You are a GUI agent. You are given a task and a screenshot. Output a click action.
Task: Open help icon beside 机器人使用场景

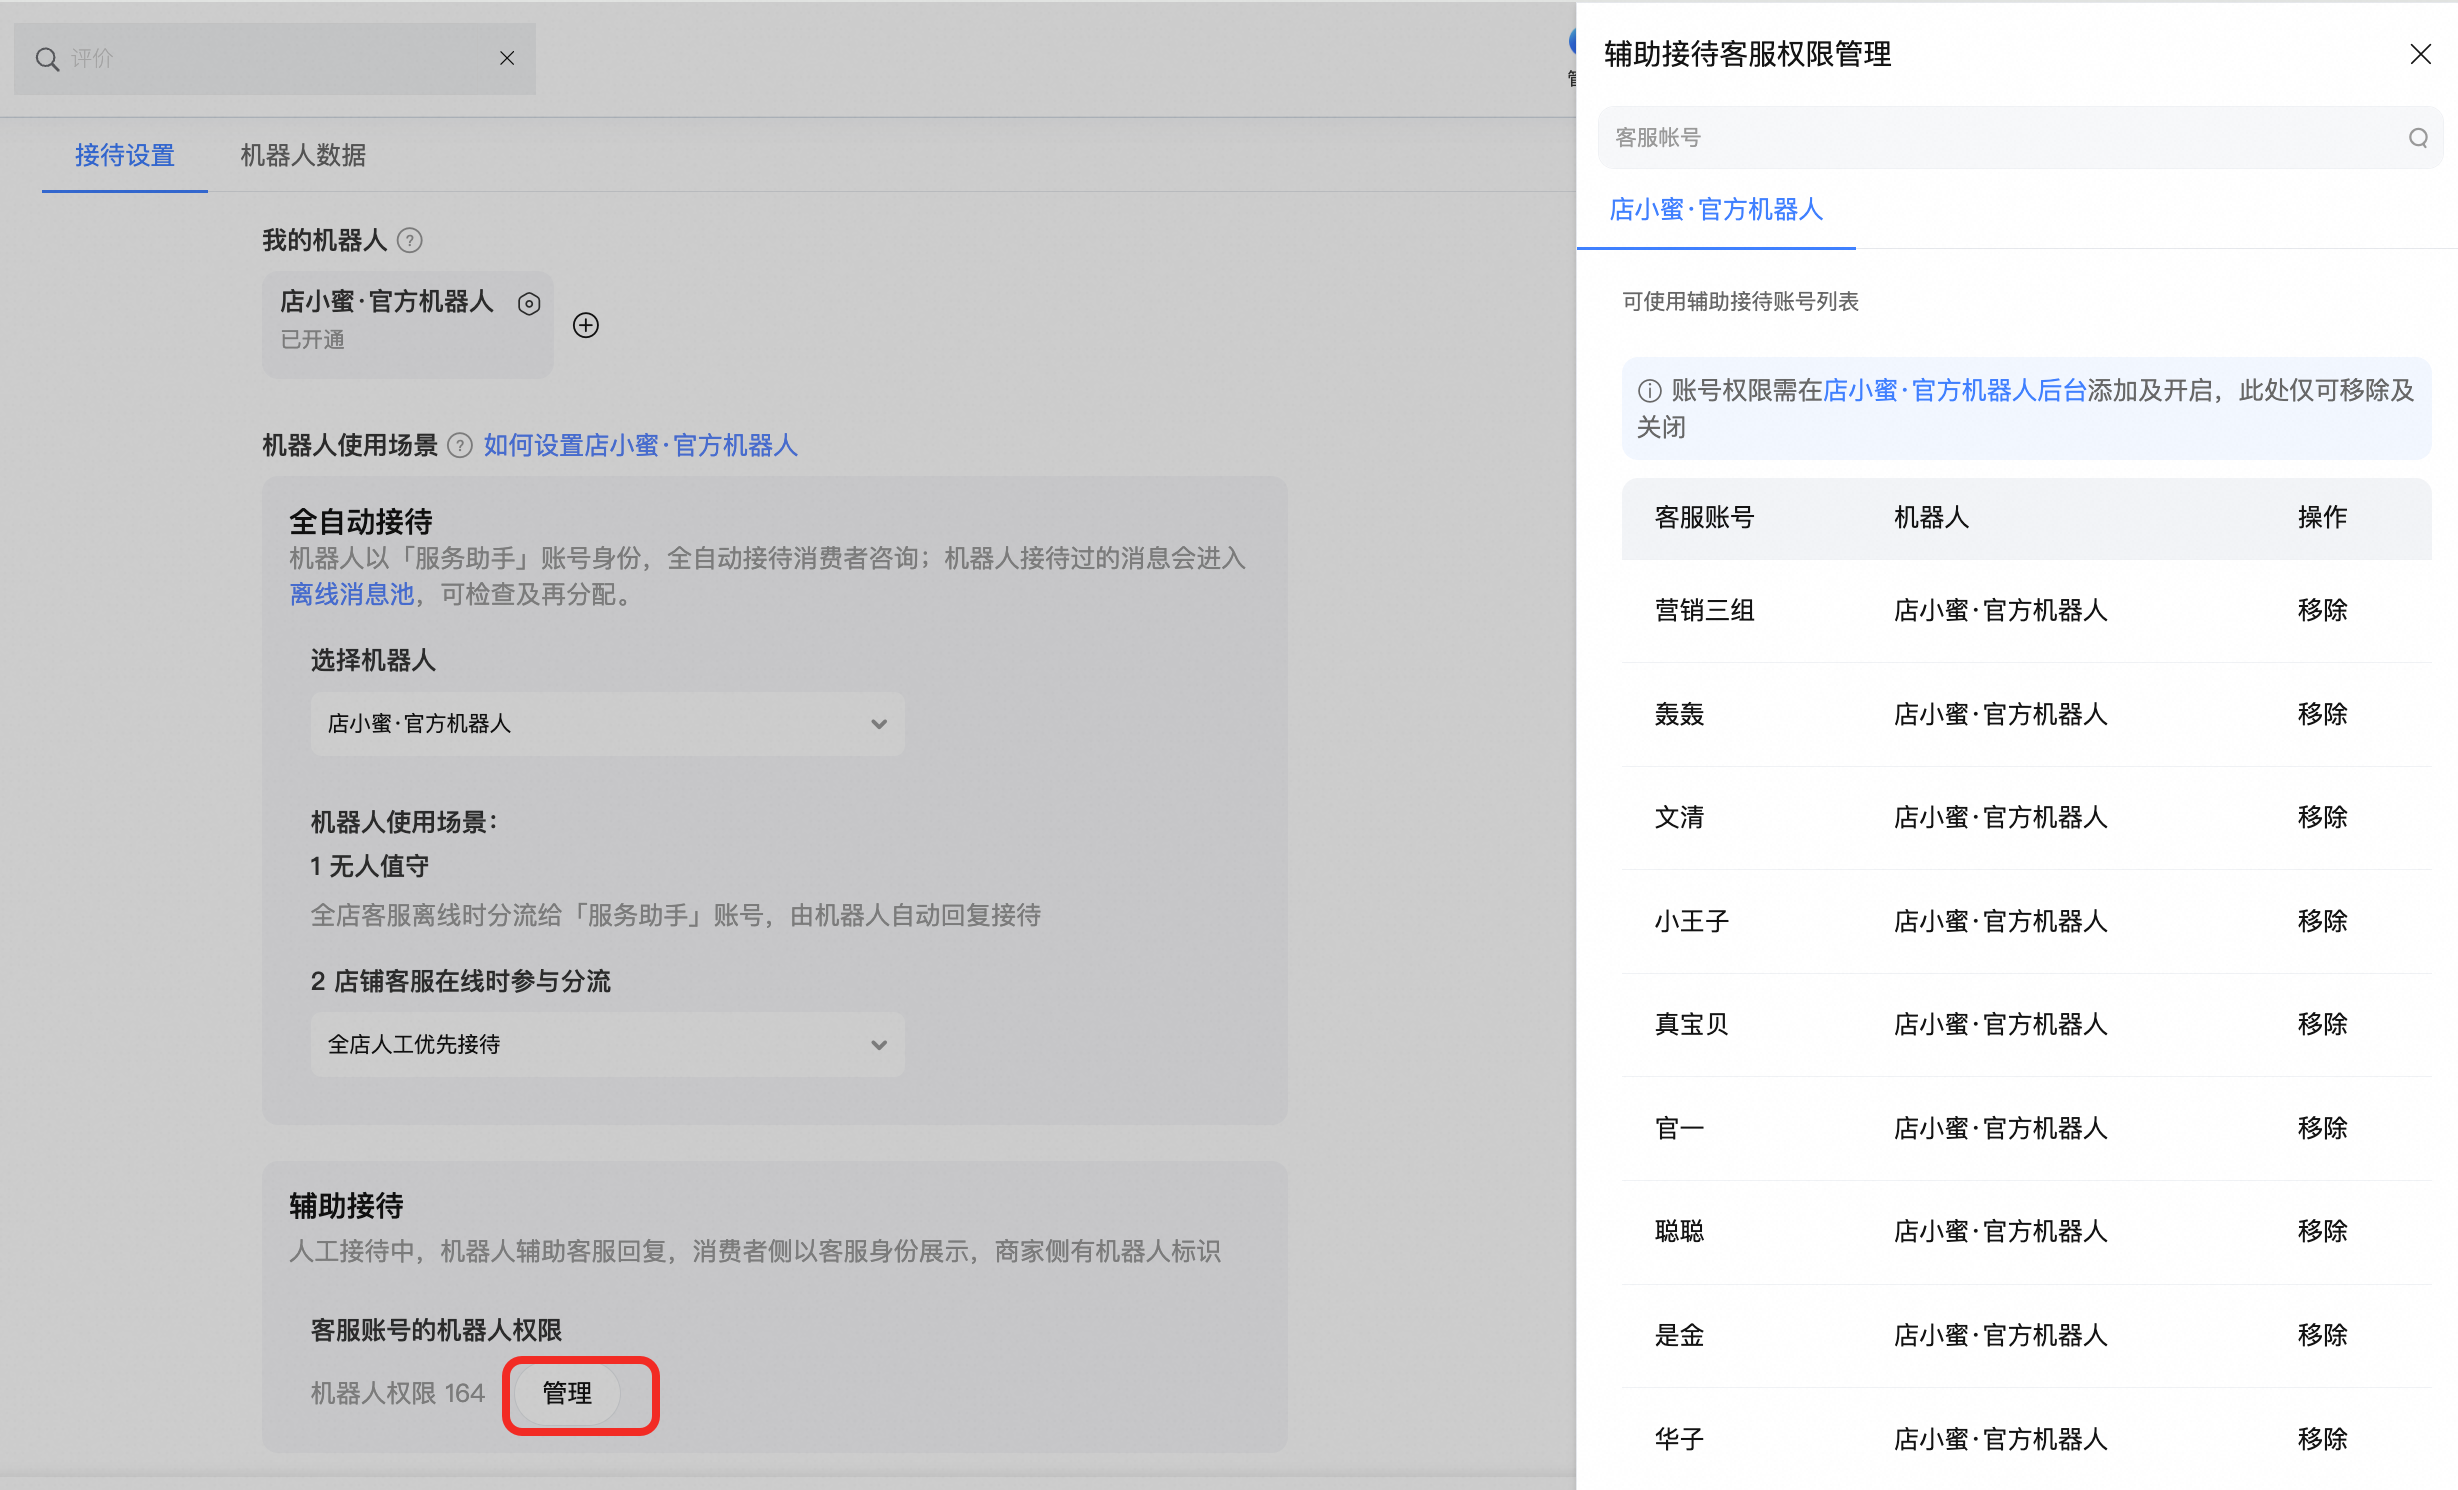click(x=459, y=445)
